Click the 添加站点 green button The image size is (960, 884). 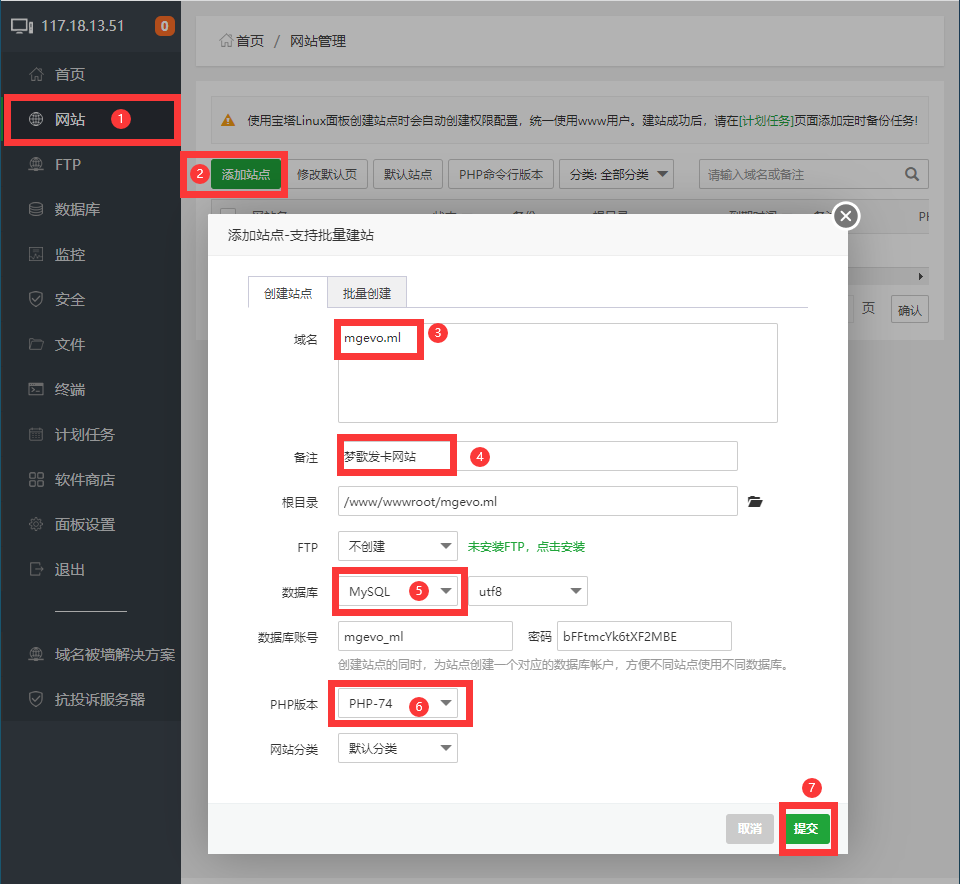pos(246,174)
